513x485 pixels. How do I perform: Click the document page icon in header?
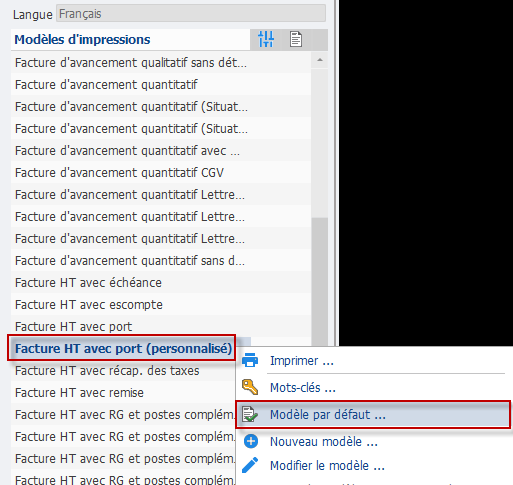click(296, 39)
